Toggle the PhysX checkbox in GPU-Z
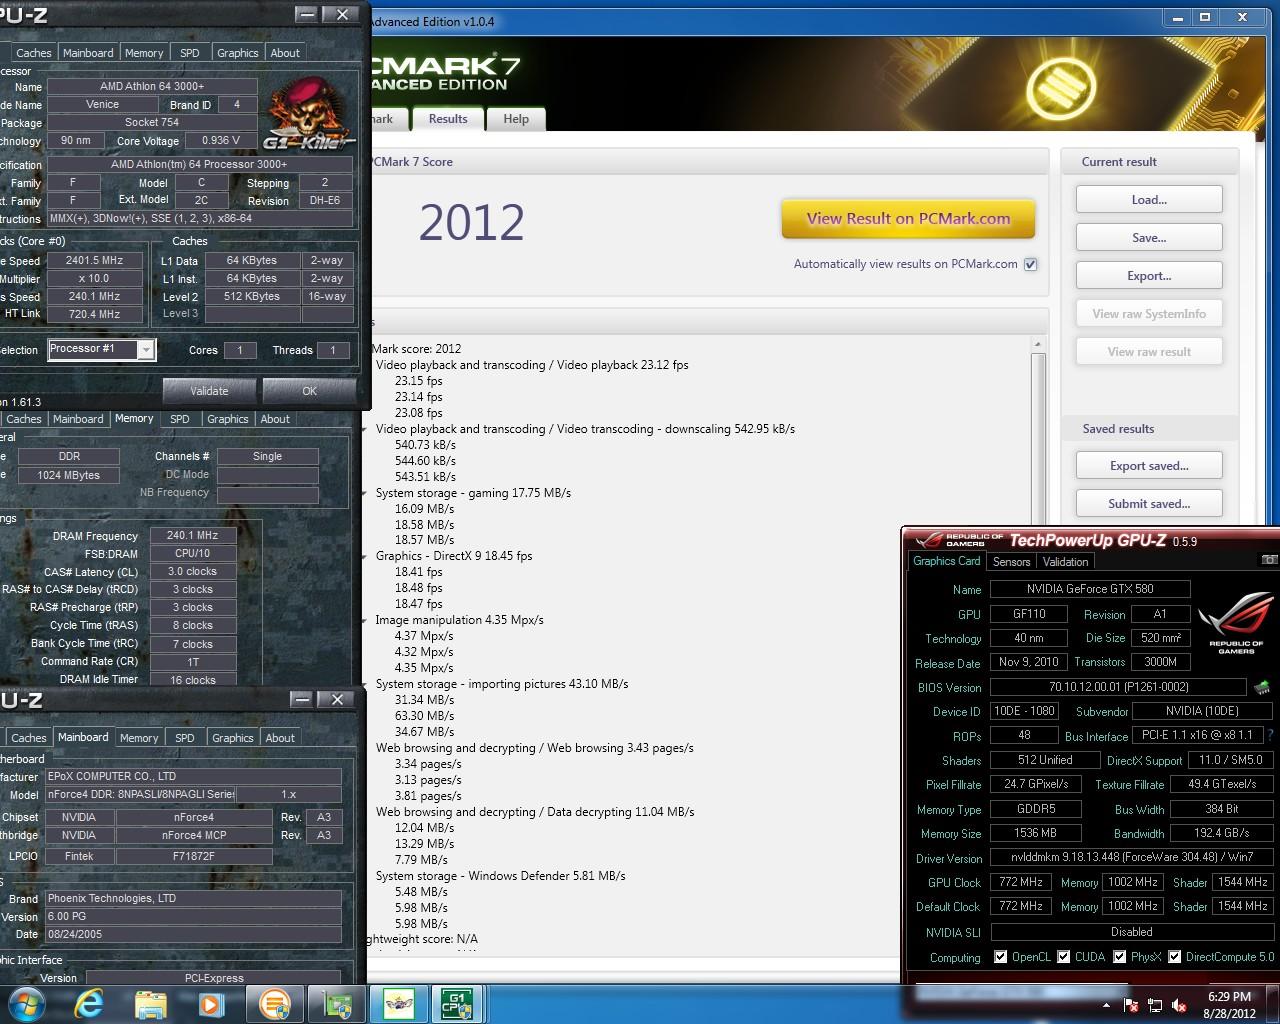 pyautogui.click(x=1119, y=957)
